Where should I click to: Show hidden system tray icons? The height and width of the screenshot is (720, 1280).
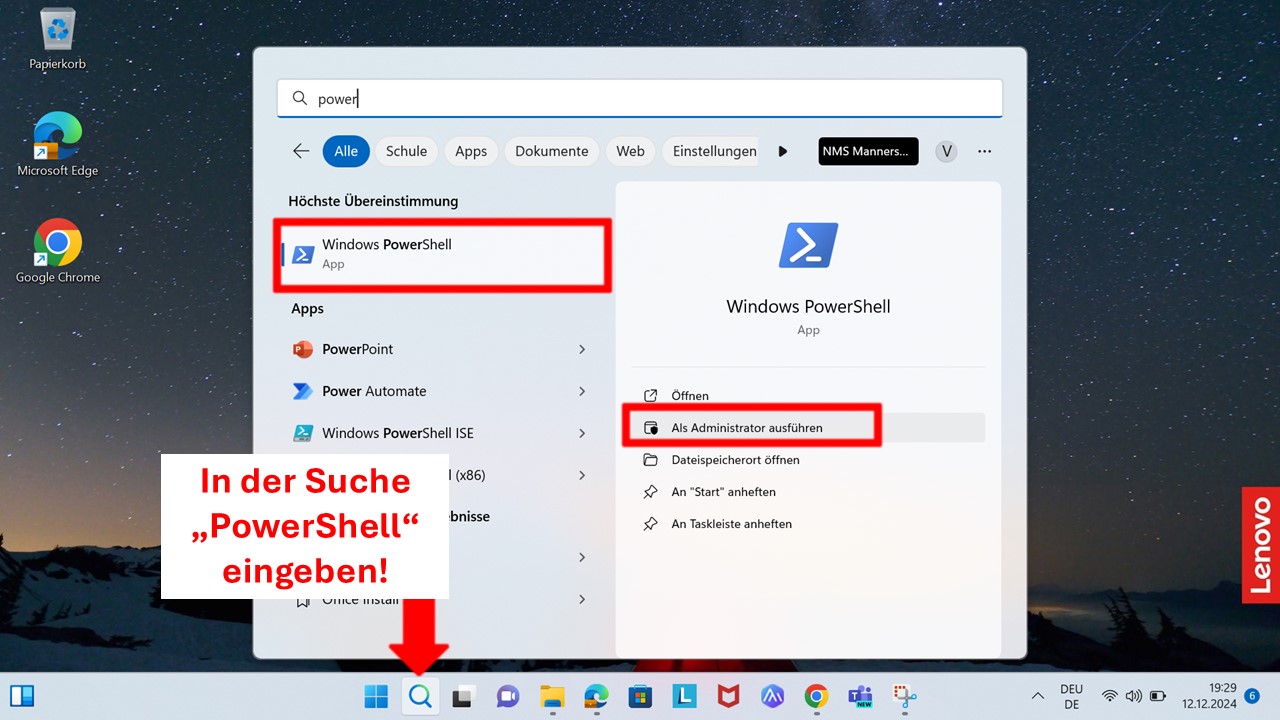tap(1038, 696)
